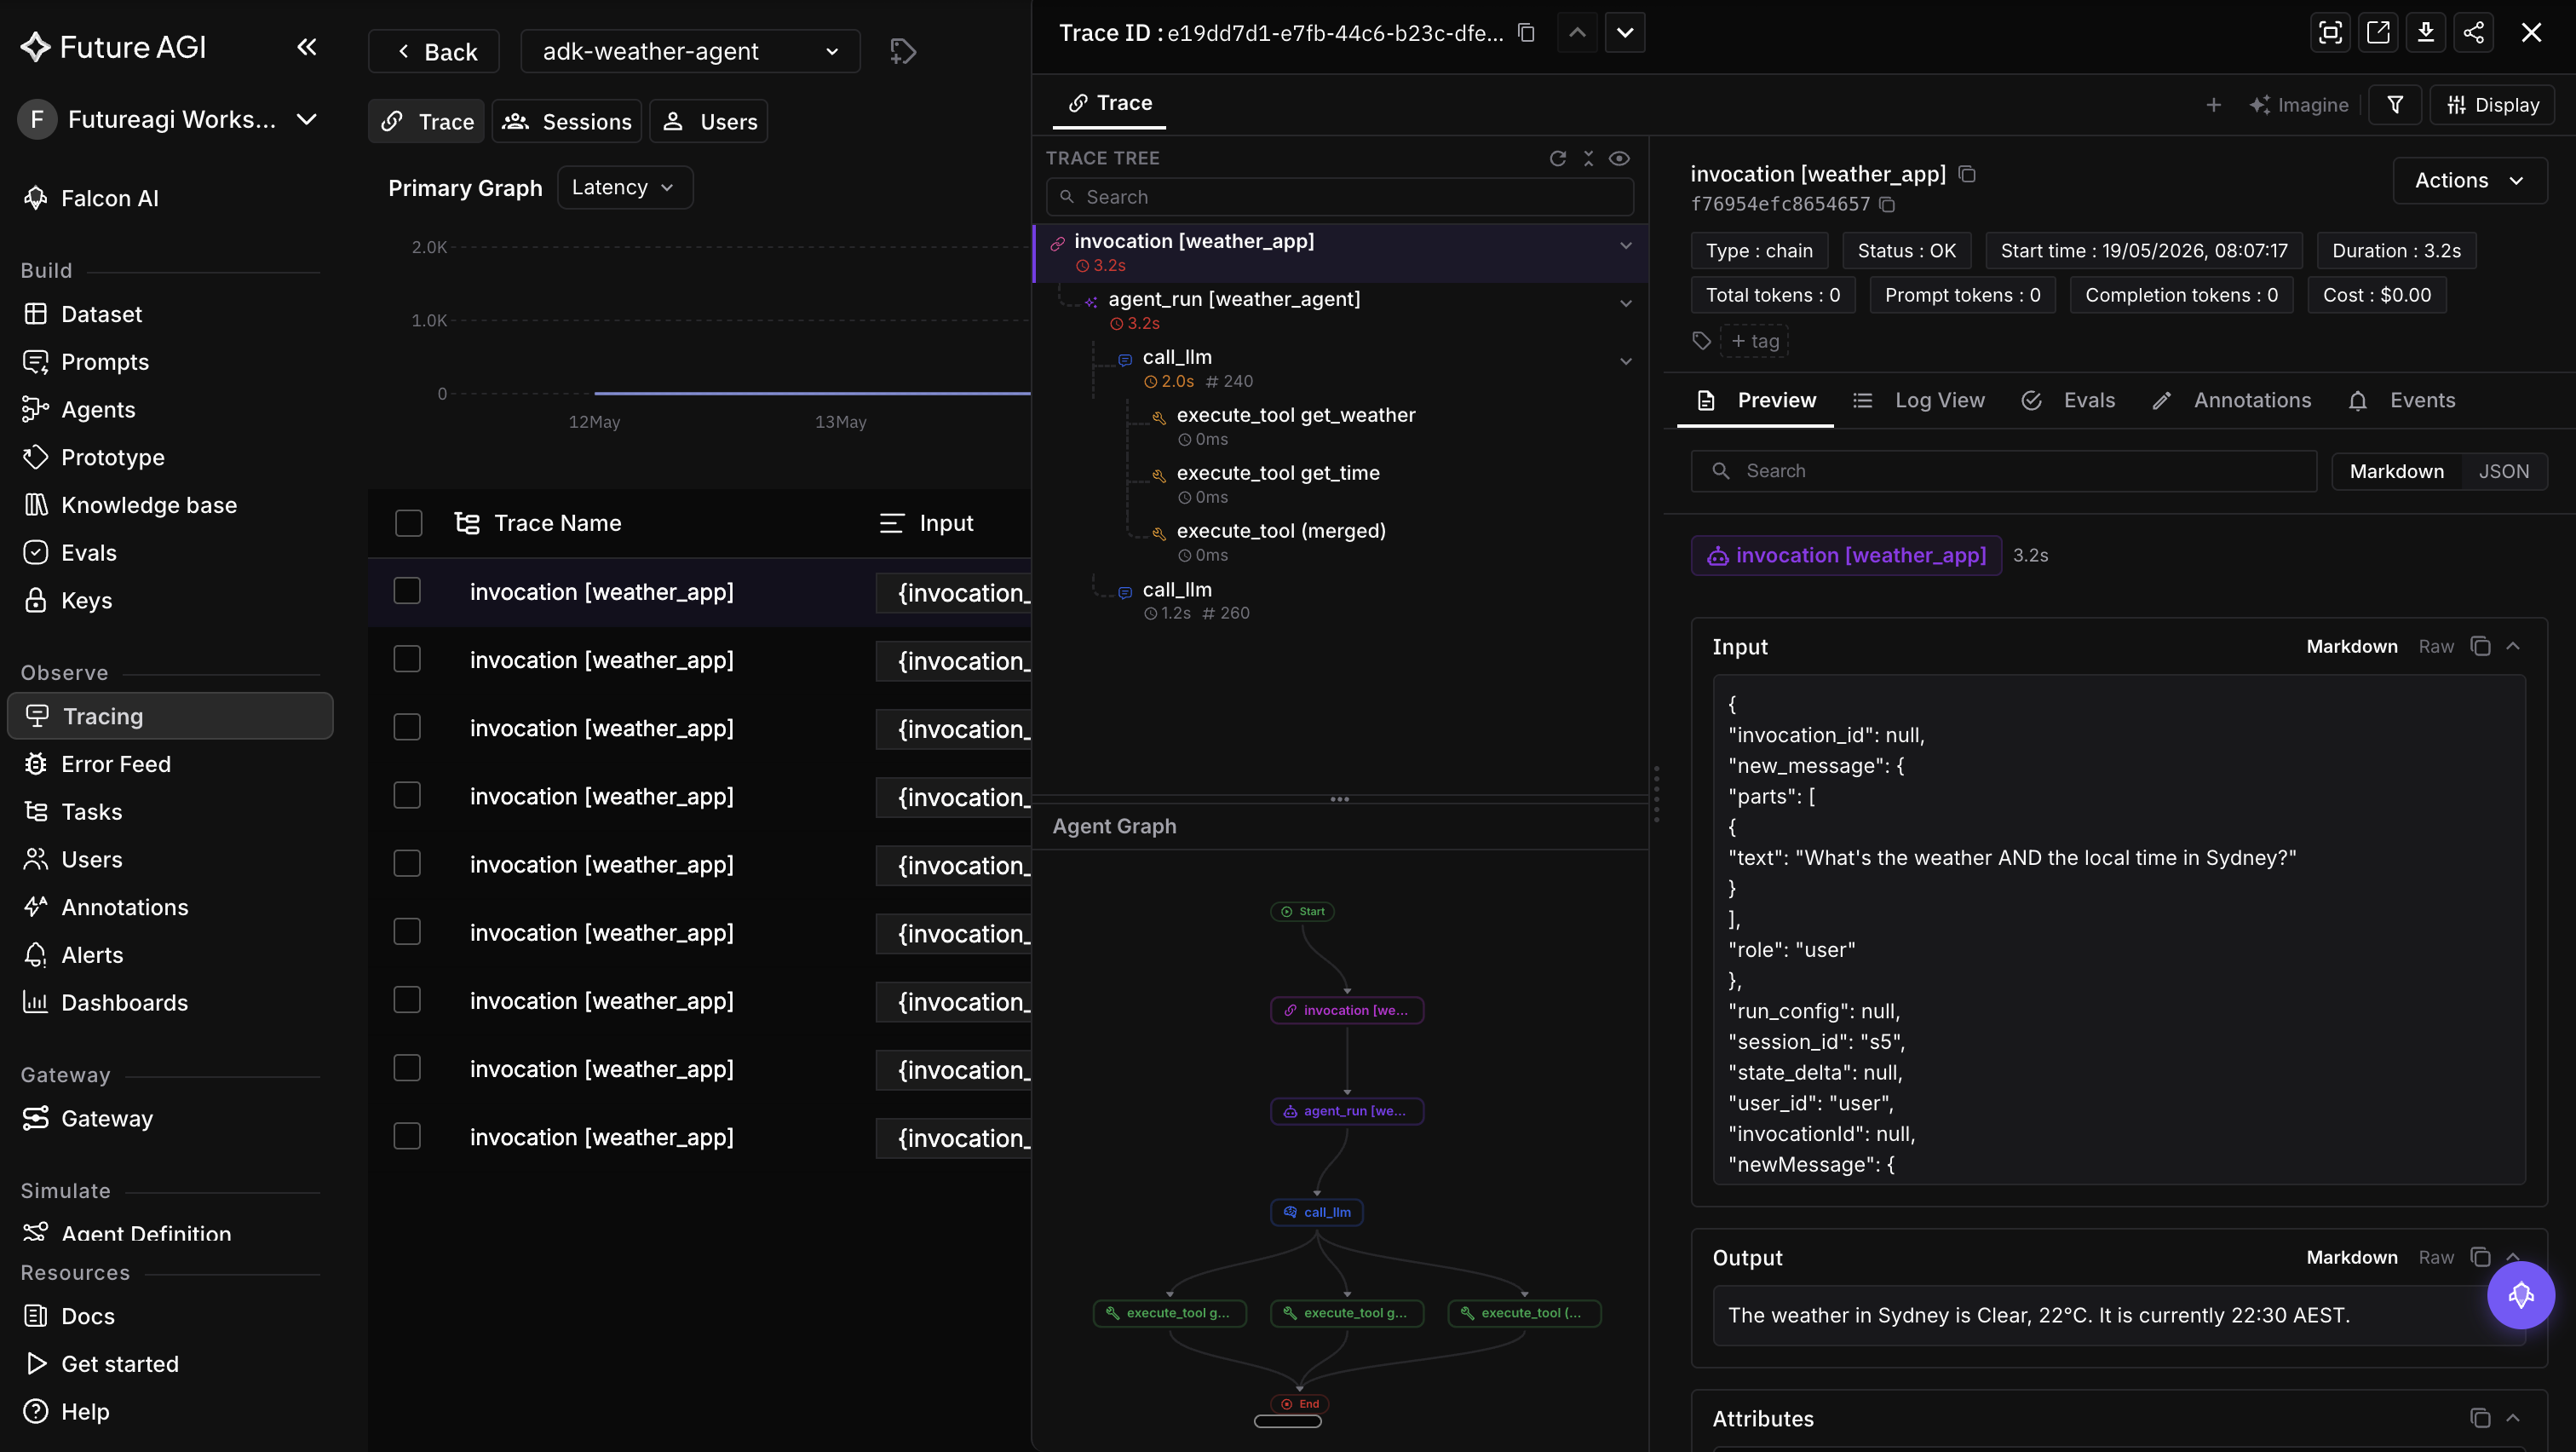Select all traces header checkbox
Screen dimensions: 2576x1452
(408, 523)
